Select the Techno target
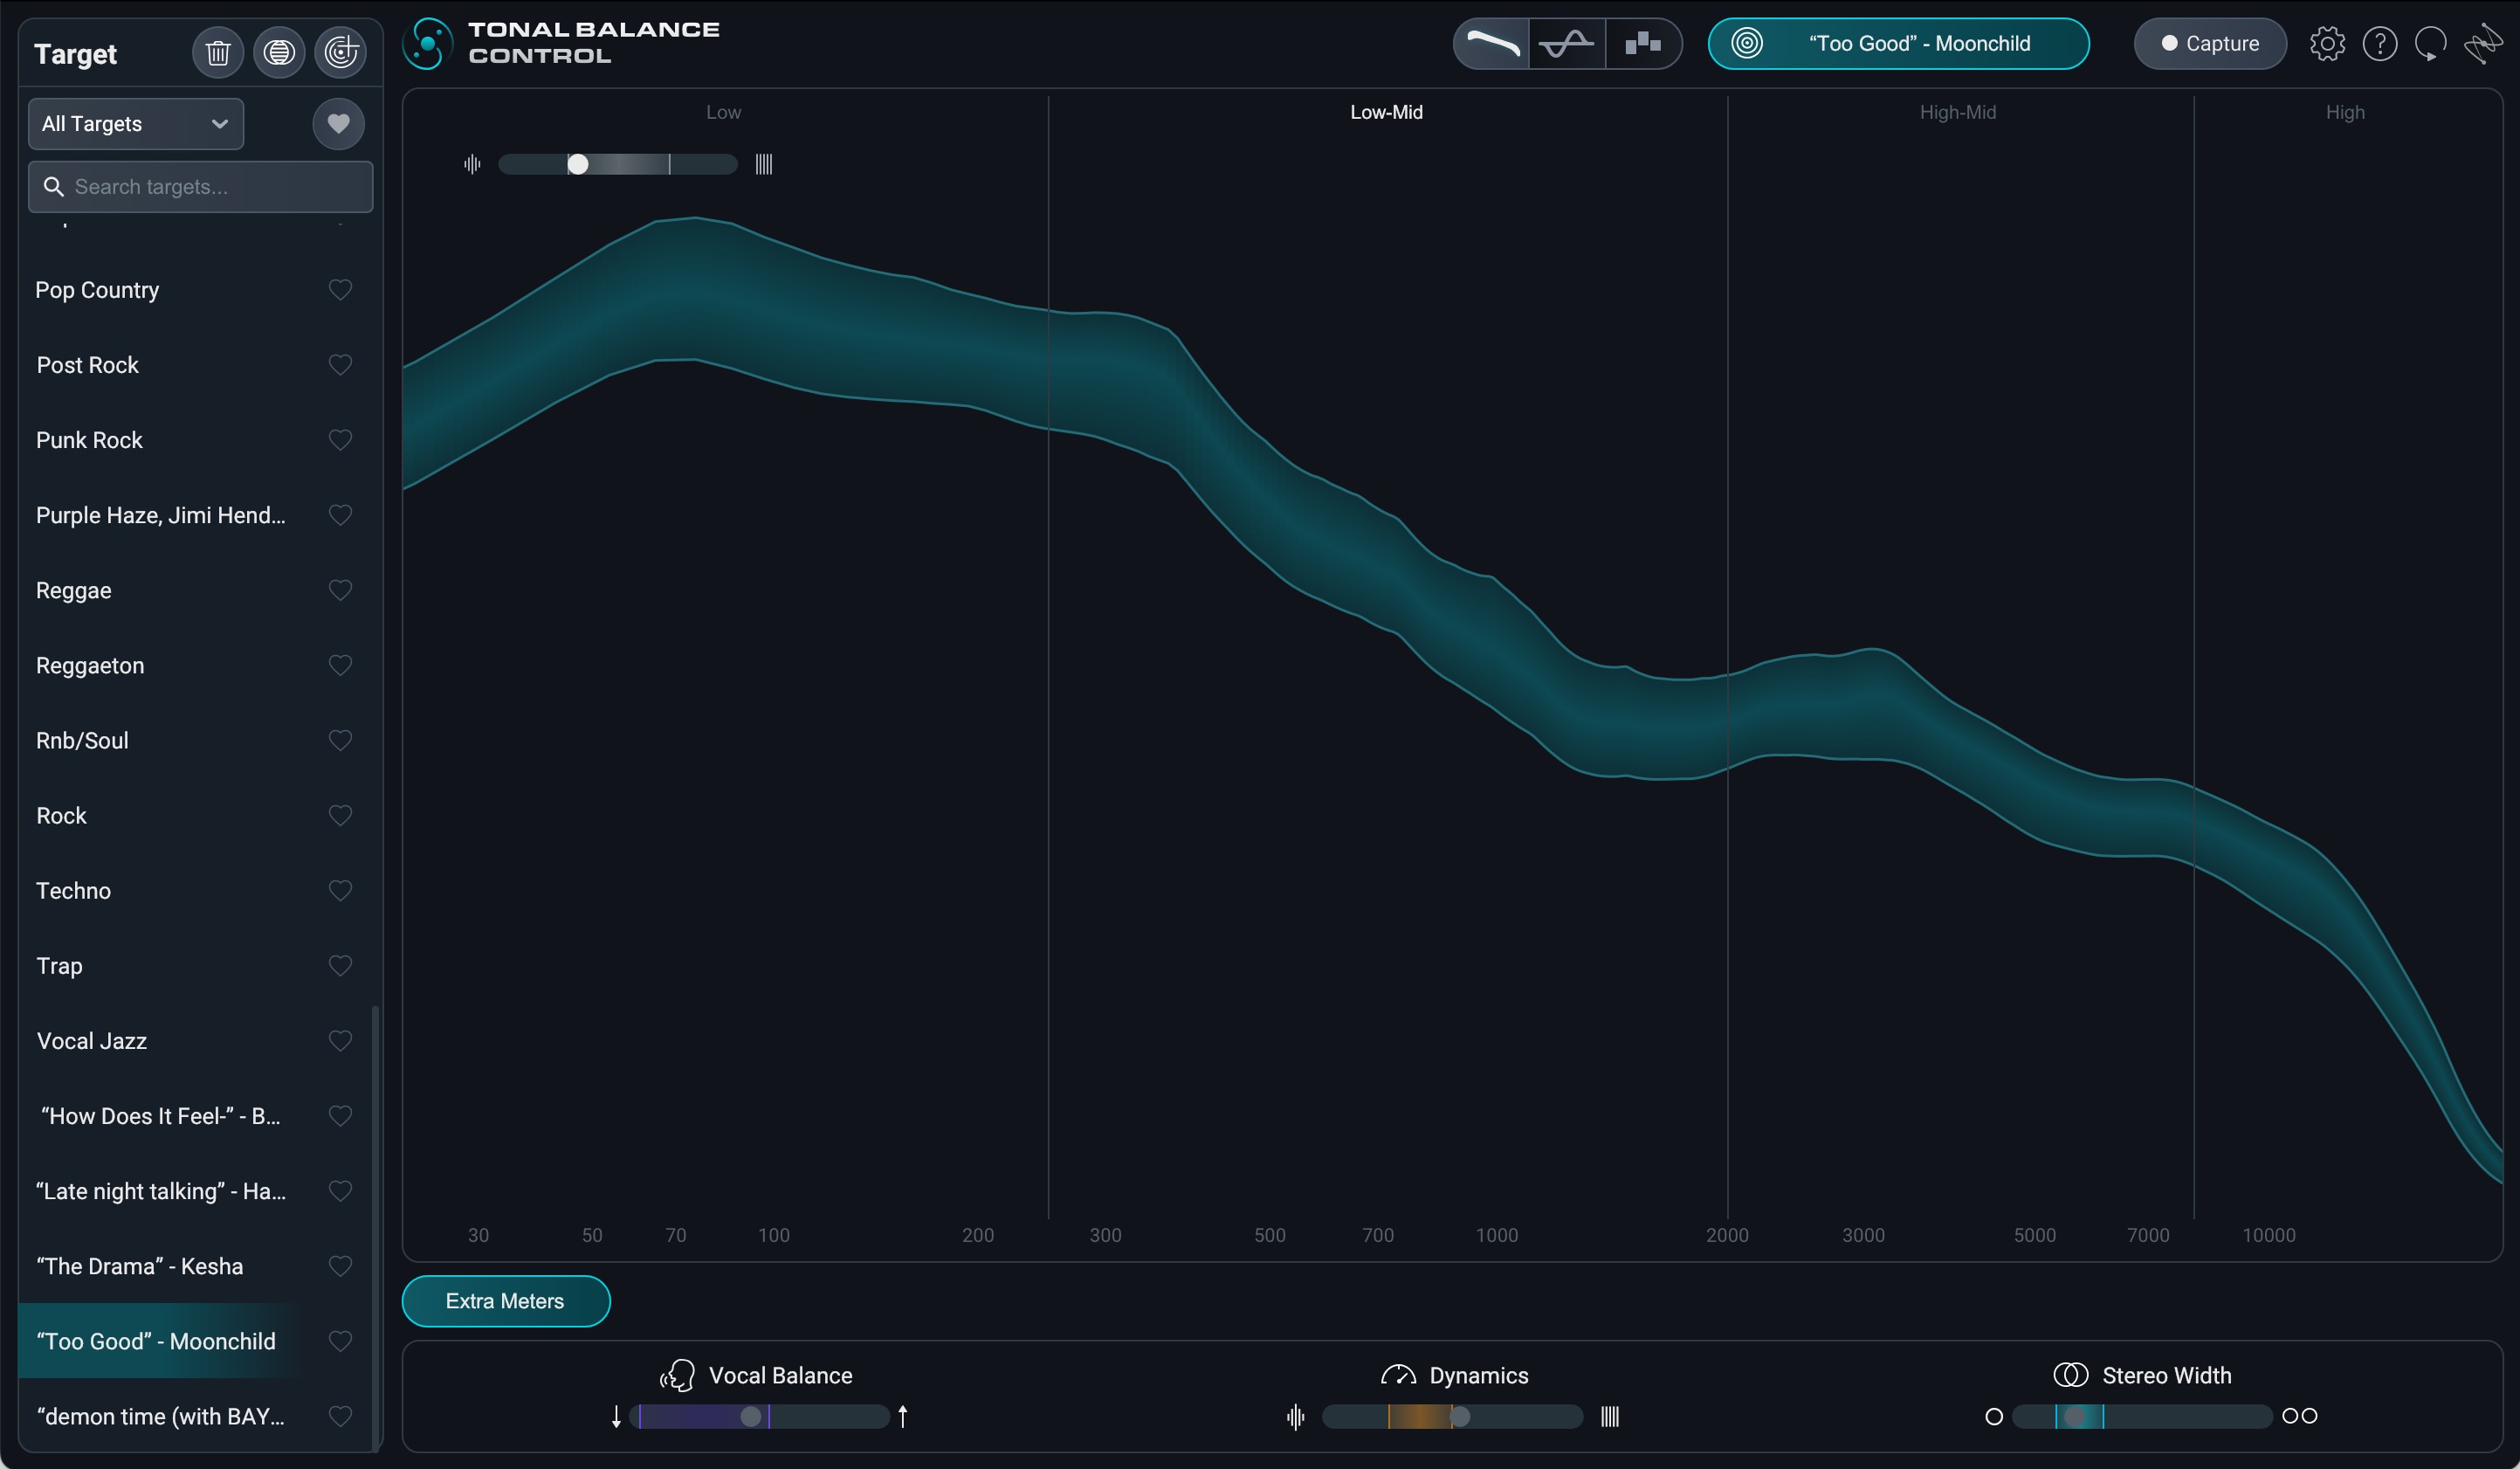Screen dimensions: 2520x1469 coord(74,891)
